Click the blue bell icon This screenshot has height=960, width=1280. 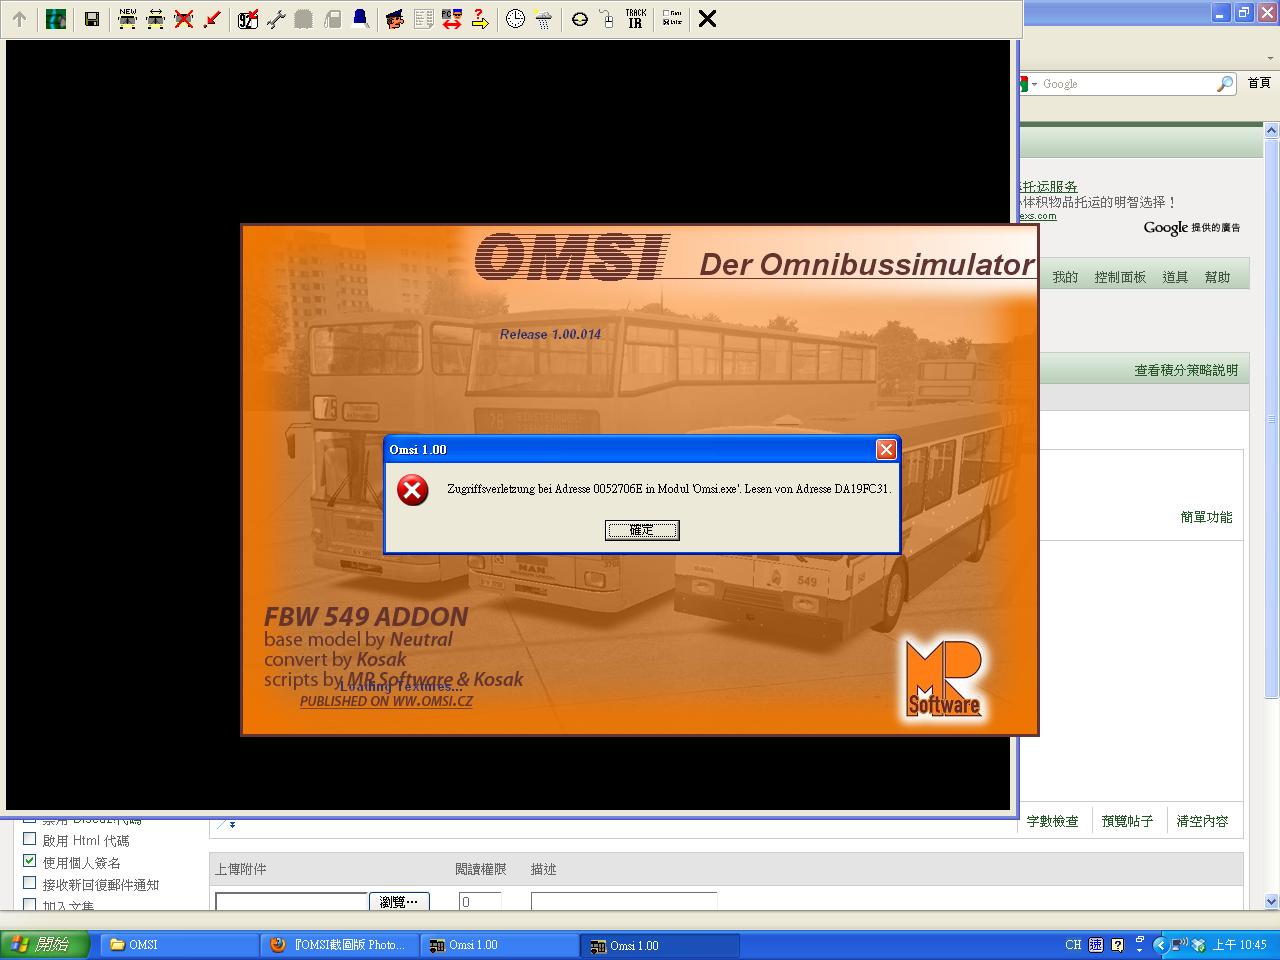pyautogui.click(x=360, y=19)
